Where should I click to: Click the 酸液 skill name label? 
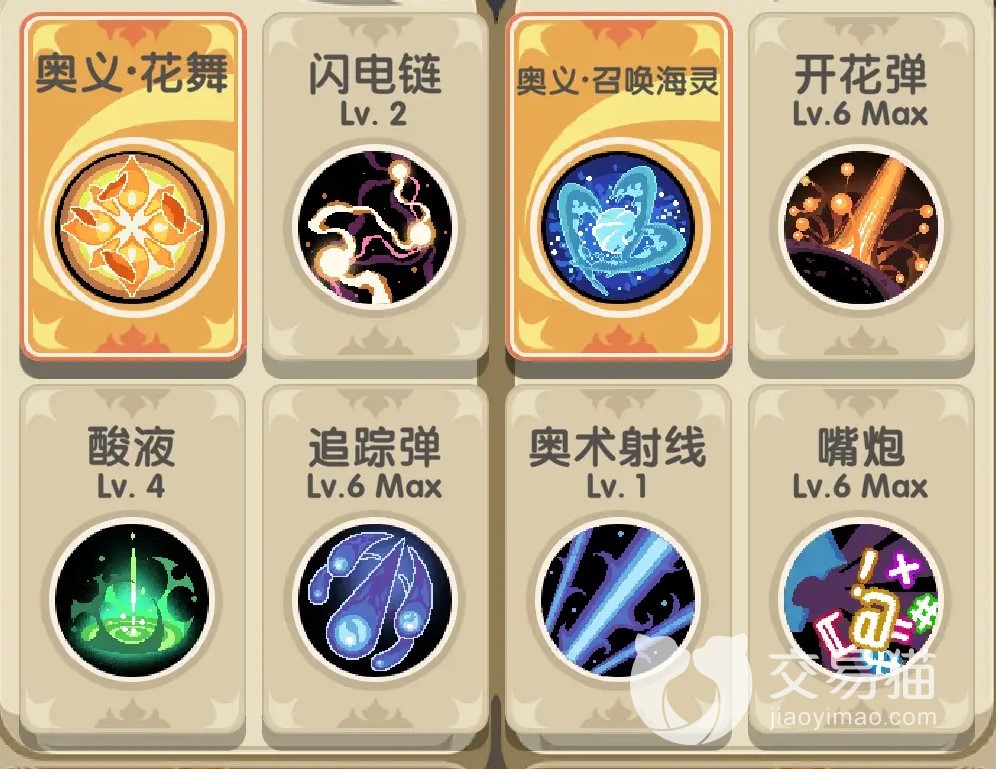tap(131, 446)
